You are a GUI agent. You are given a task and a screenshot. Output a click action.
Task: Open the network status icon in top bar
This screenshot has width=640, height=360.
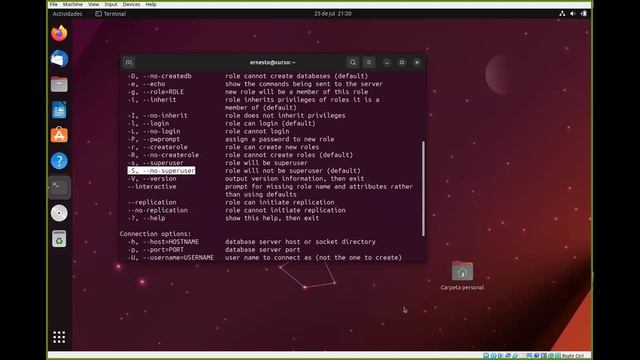pyautogui.click(x=562, y=13)
